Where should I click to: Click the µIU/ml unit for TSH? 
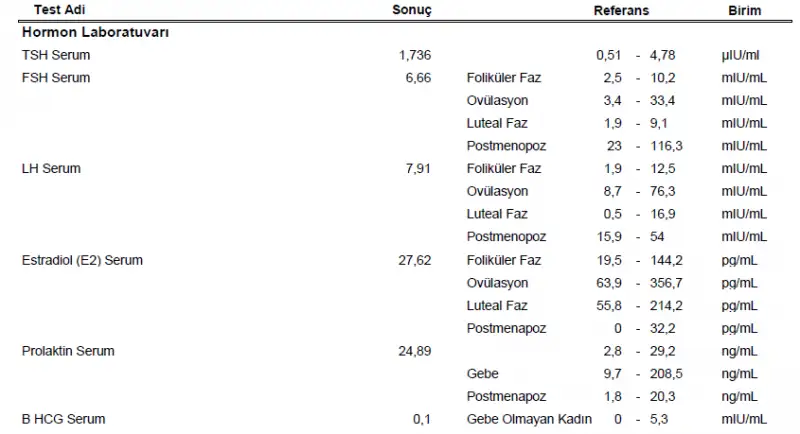click(741, 55)
